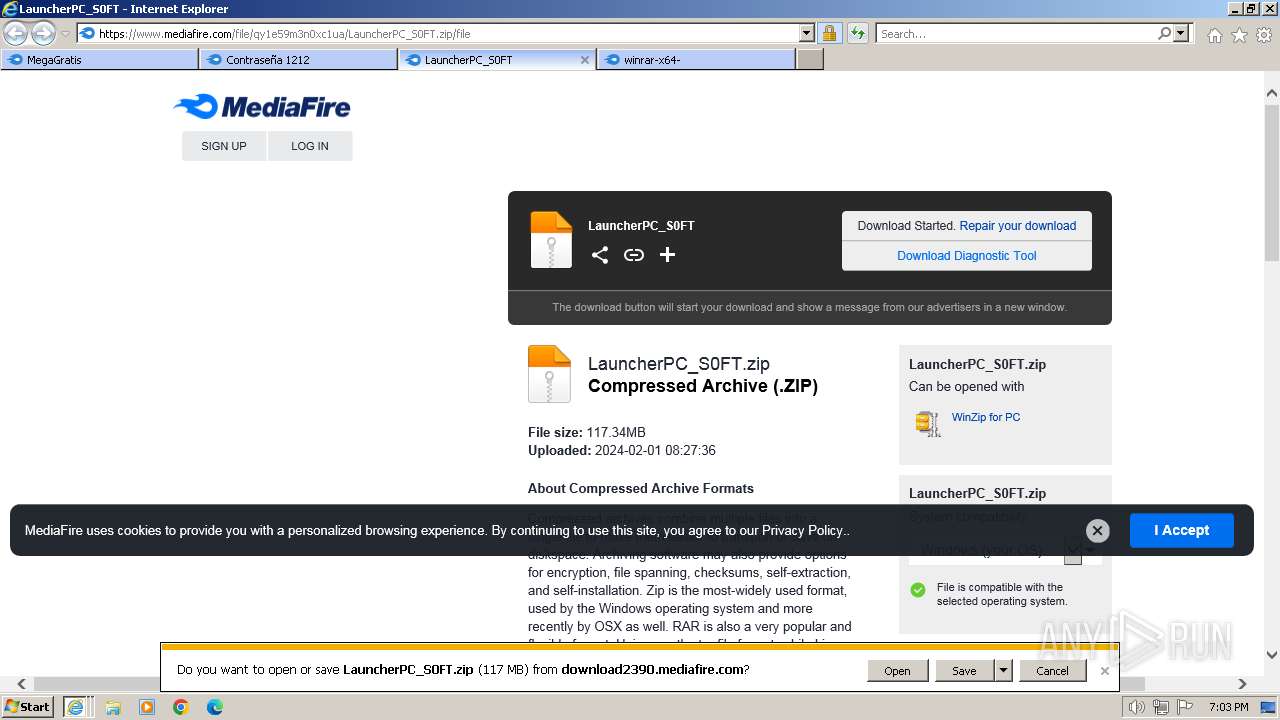
Task: Click the green compatibility checkmark icon
Action: pos(918,590)
